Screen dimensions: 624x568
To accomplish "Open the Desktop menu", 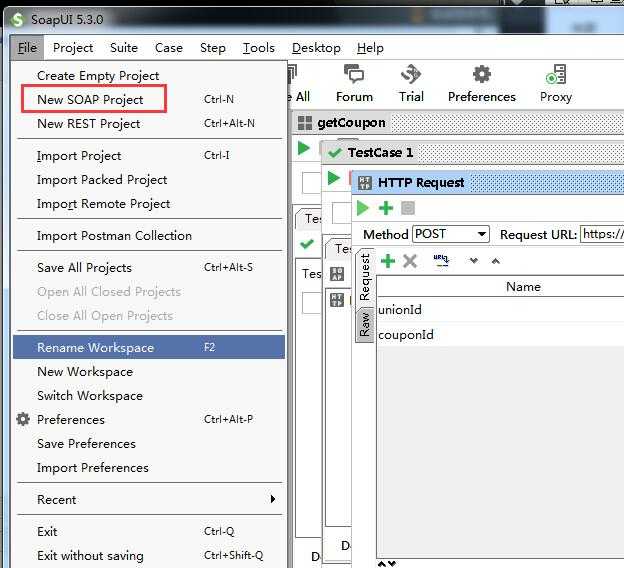I will (x=316, y=48).
